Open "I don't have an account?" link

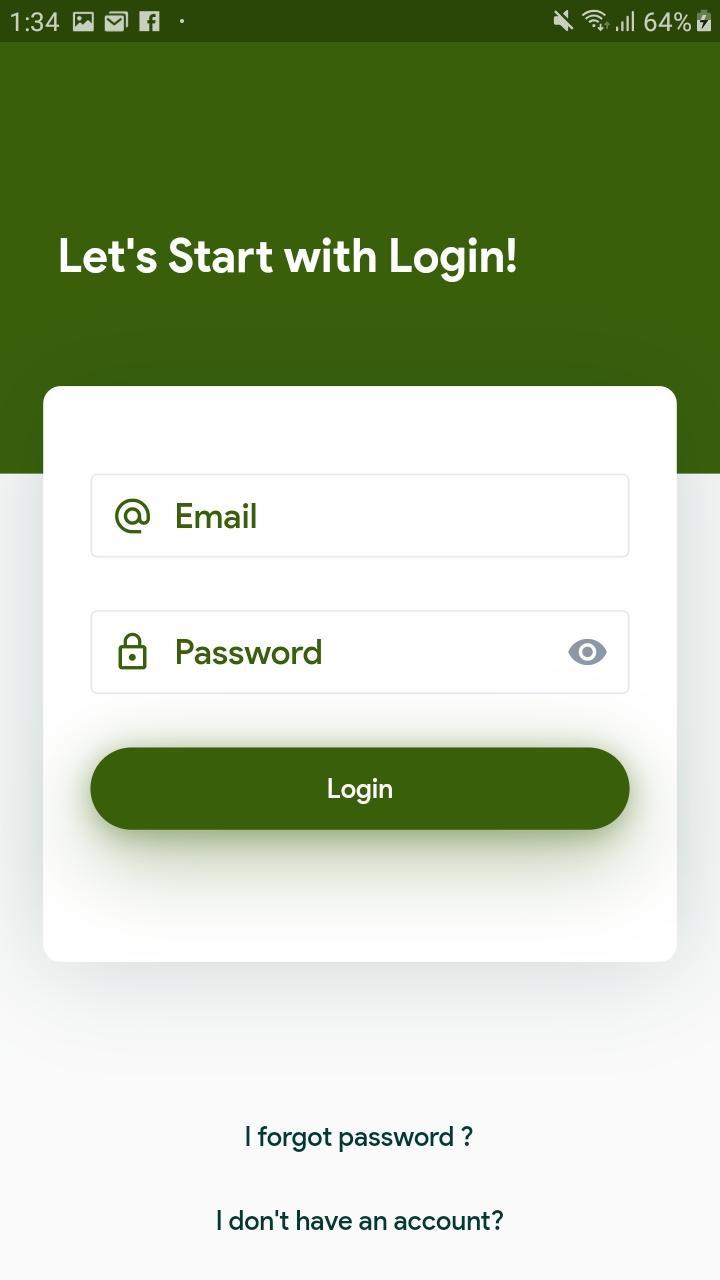coord(360,1221)
